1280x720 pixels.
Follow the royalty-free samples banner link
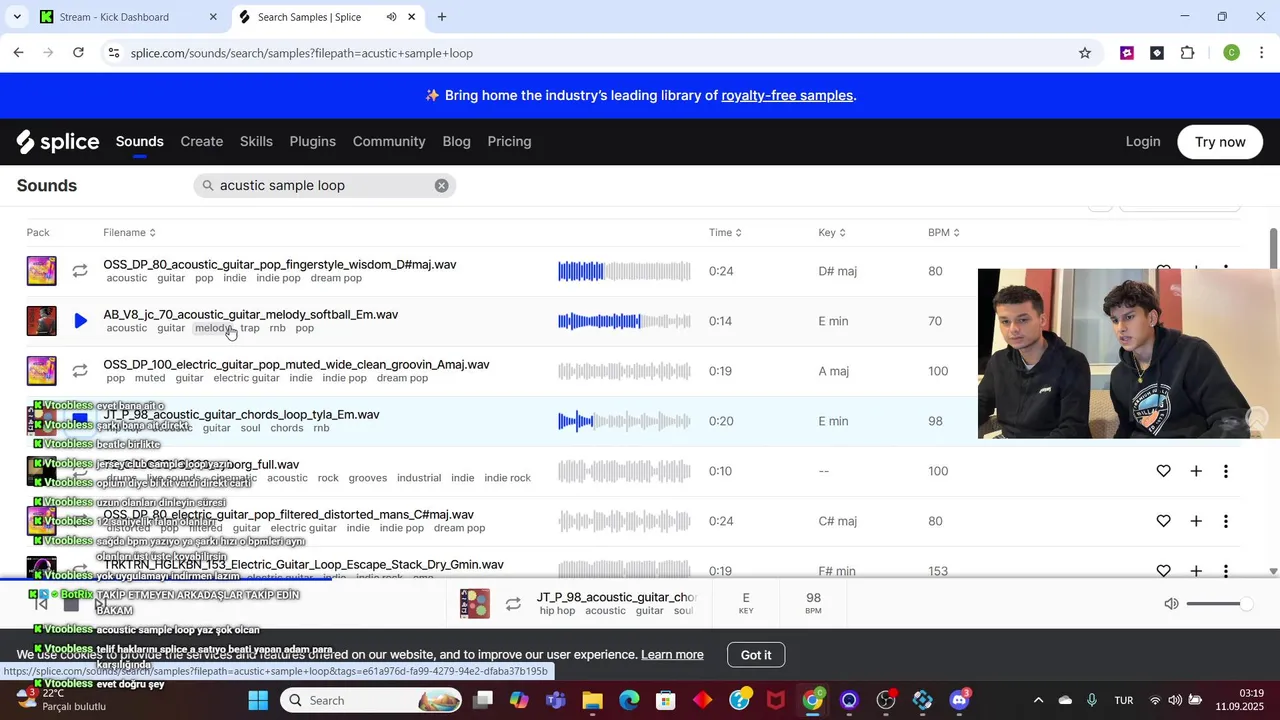(x=787, y=96)
